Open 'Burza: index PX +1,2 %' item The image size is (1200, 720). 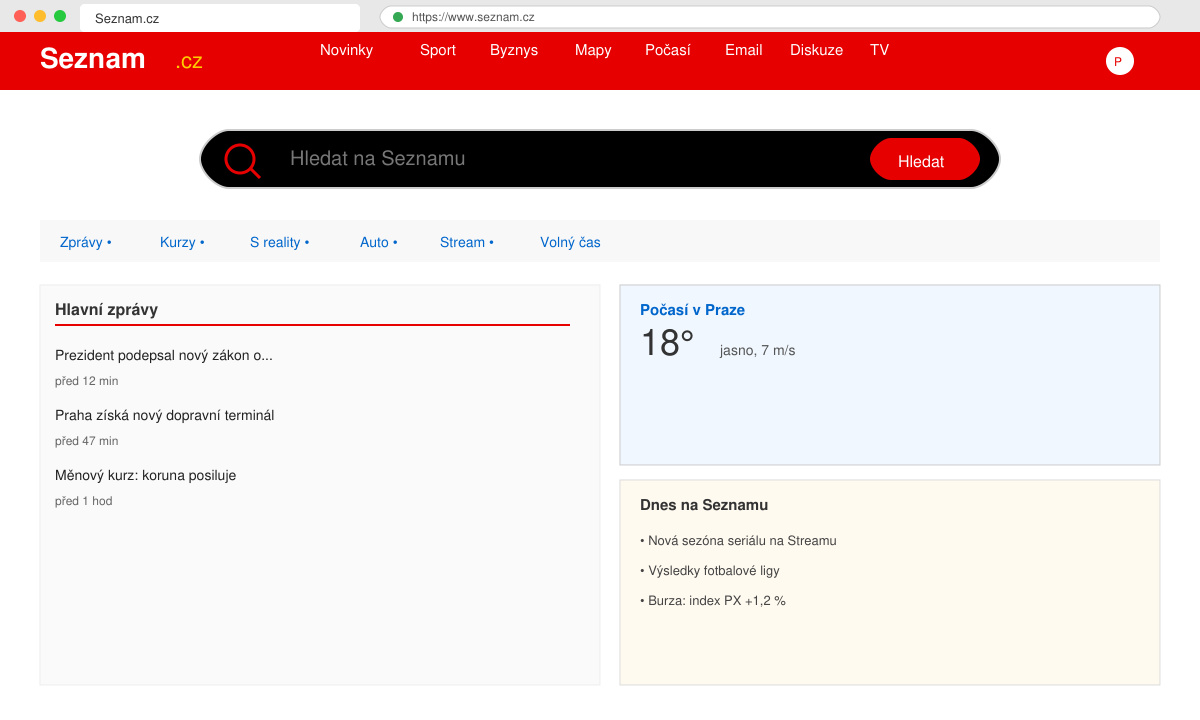713,601
